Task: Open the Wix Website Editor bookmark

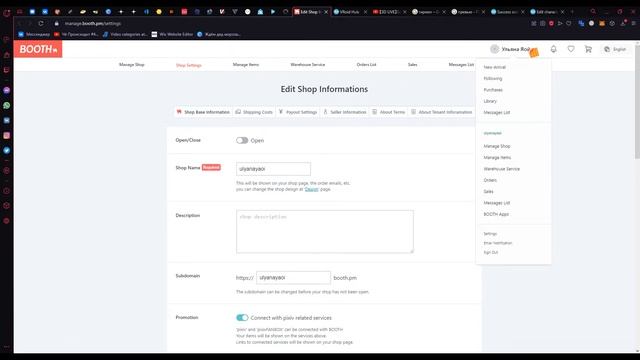Action: point(172,34)
